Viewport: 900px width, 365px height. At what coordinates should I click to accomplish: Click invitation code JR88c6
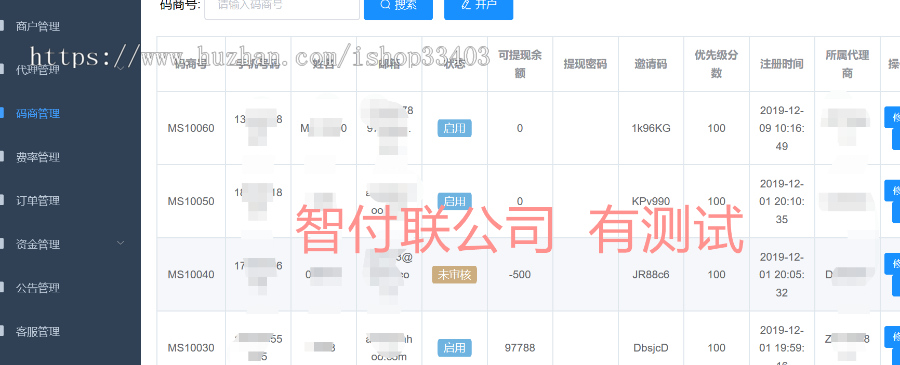[651, 274]
